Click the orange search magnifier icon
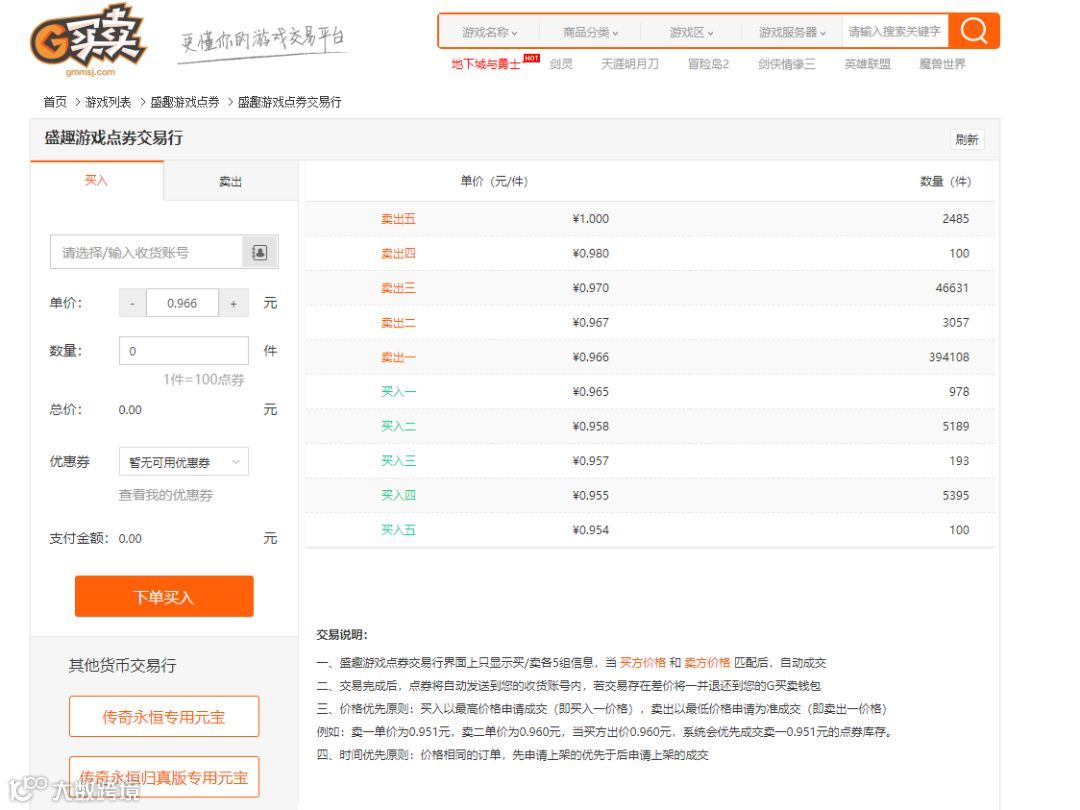Image resolution: width=1080 pixels, height=810 pixels. click(973, 31)
